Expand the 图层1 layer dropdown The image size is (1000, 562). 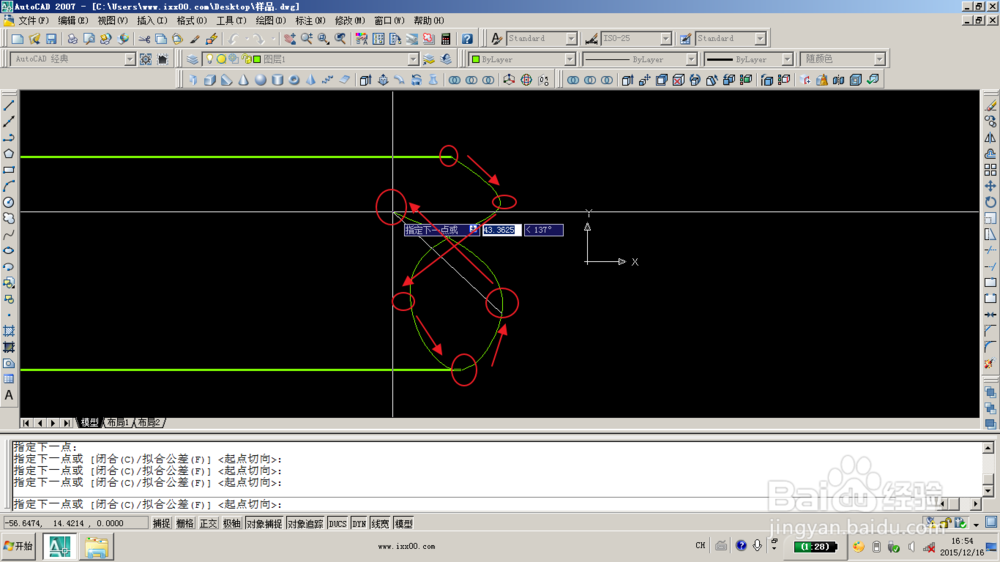(x=413, y=59)
